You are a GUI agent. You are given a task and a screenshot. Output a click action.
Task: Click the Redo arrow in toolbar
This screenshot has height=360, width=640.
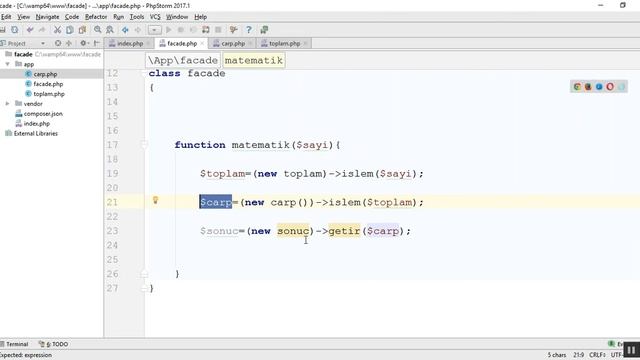tap(42, 30)
